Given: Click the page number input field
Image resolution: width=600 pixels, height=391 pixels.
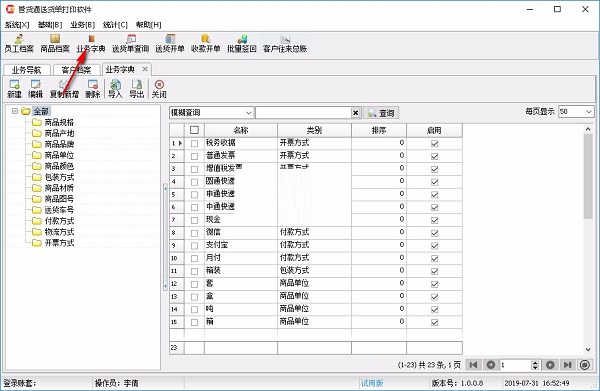Looking at the screenshot, I should (x=516, y=365).
